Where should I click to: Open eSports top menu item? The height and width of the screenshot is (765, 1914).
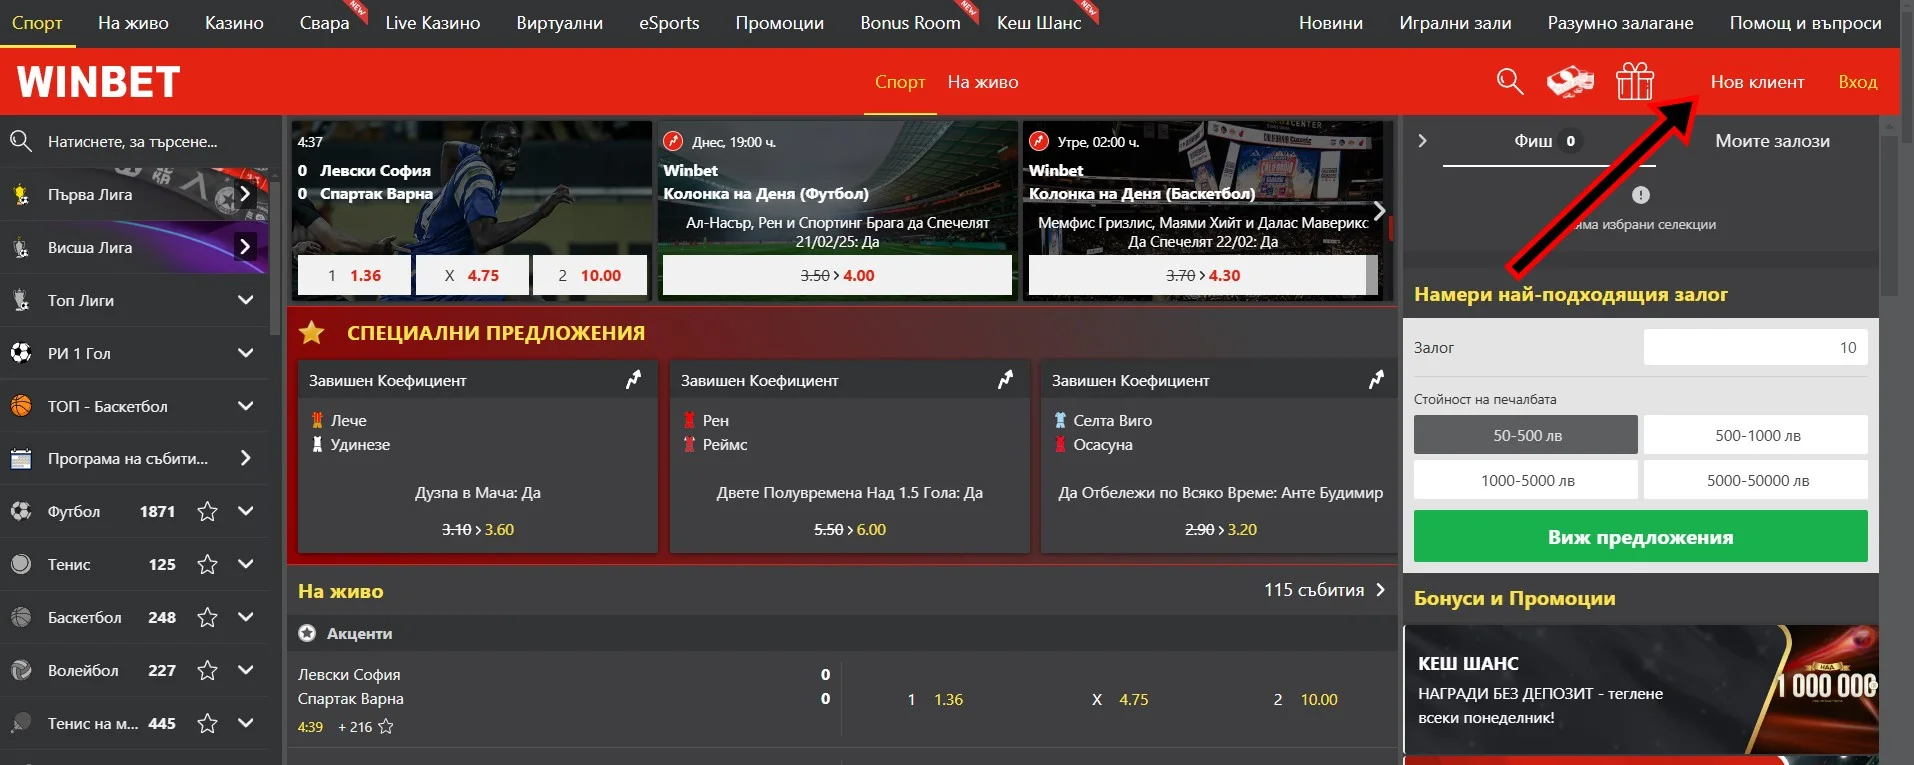[x=669, y=23]
